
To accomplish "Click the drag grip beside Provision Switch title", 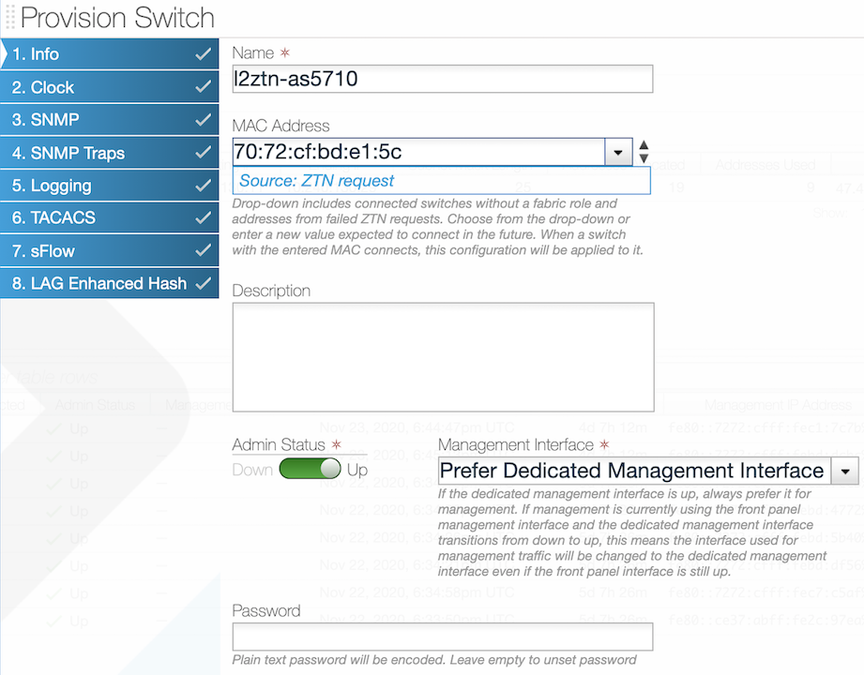I will click(x=10, y=18).
